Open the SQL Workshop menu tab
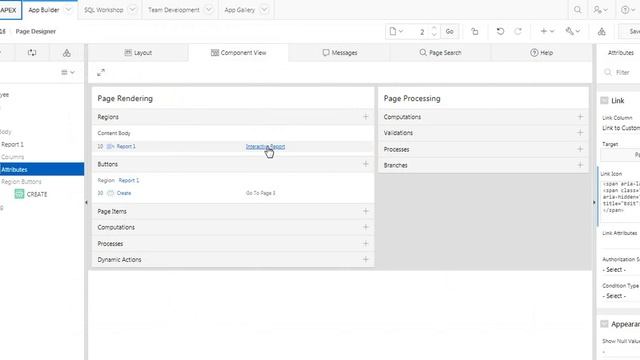 tap(103, 10)
